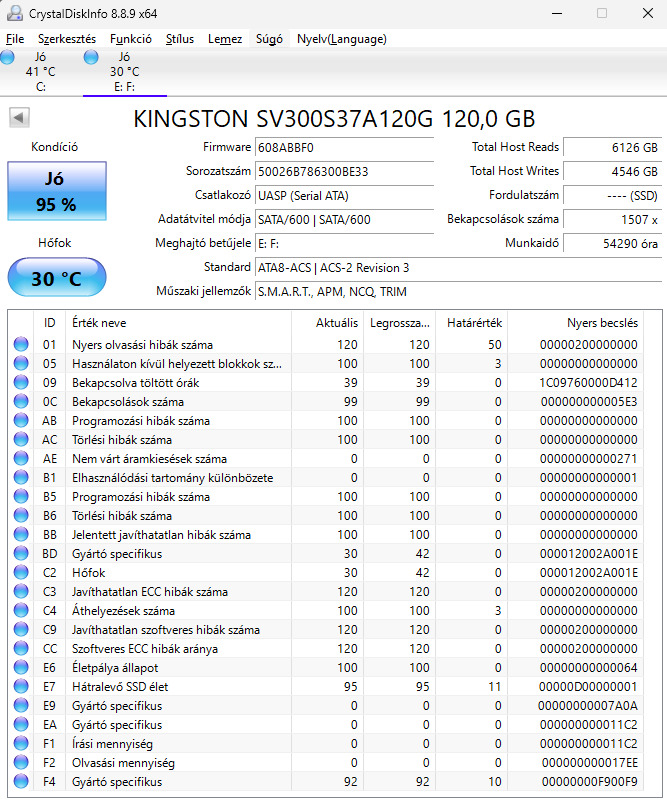This screenshot has height=800, width=667.
Task: Click the CrystalDiskInfo app icon in title bar
Action: pos(15,13)
